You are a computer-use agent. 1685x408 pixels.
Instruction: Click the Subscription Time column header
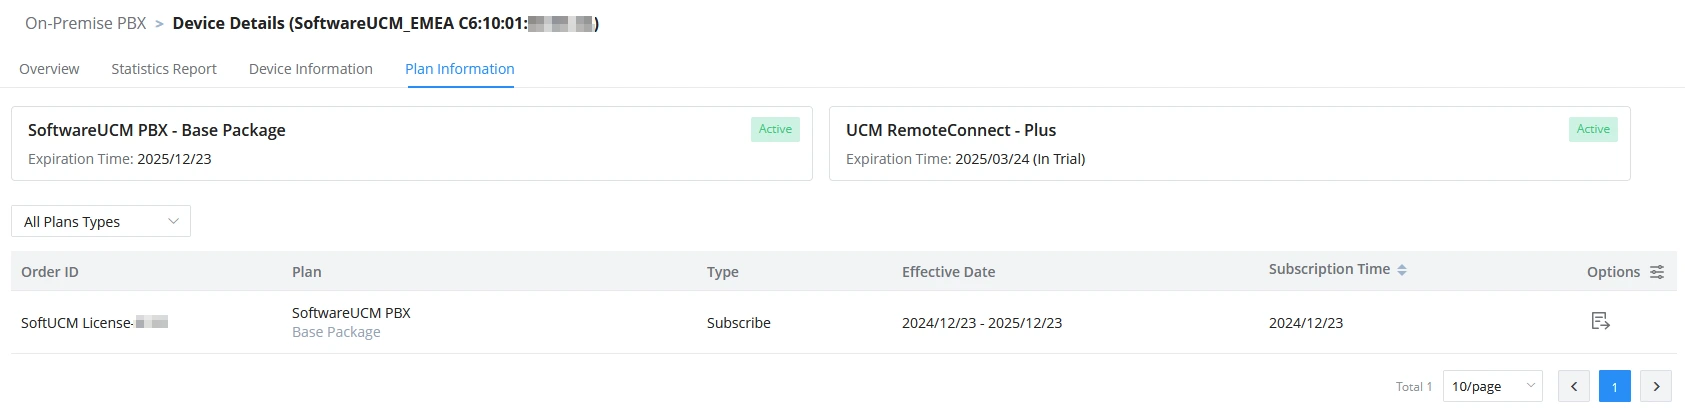coord(1329,269)
